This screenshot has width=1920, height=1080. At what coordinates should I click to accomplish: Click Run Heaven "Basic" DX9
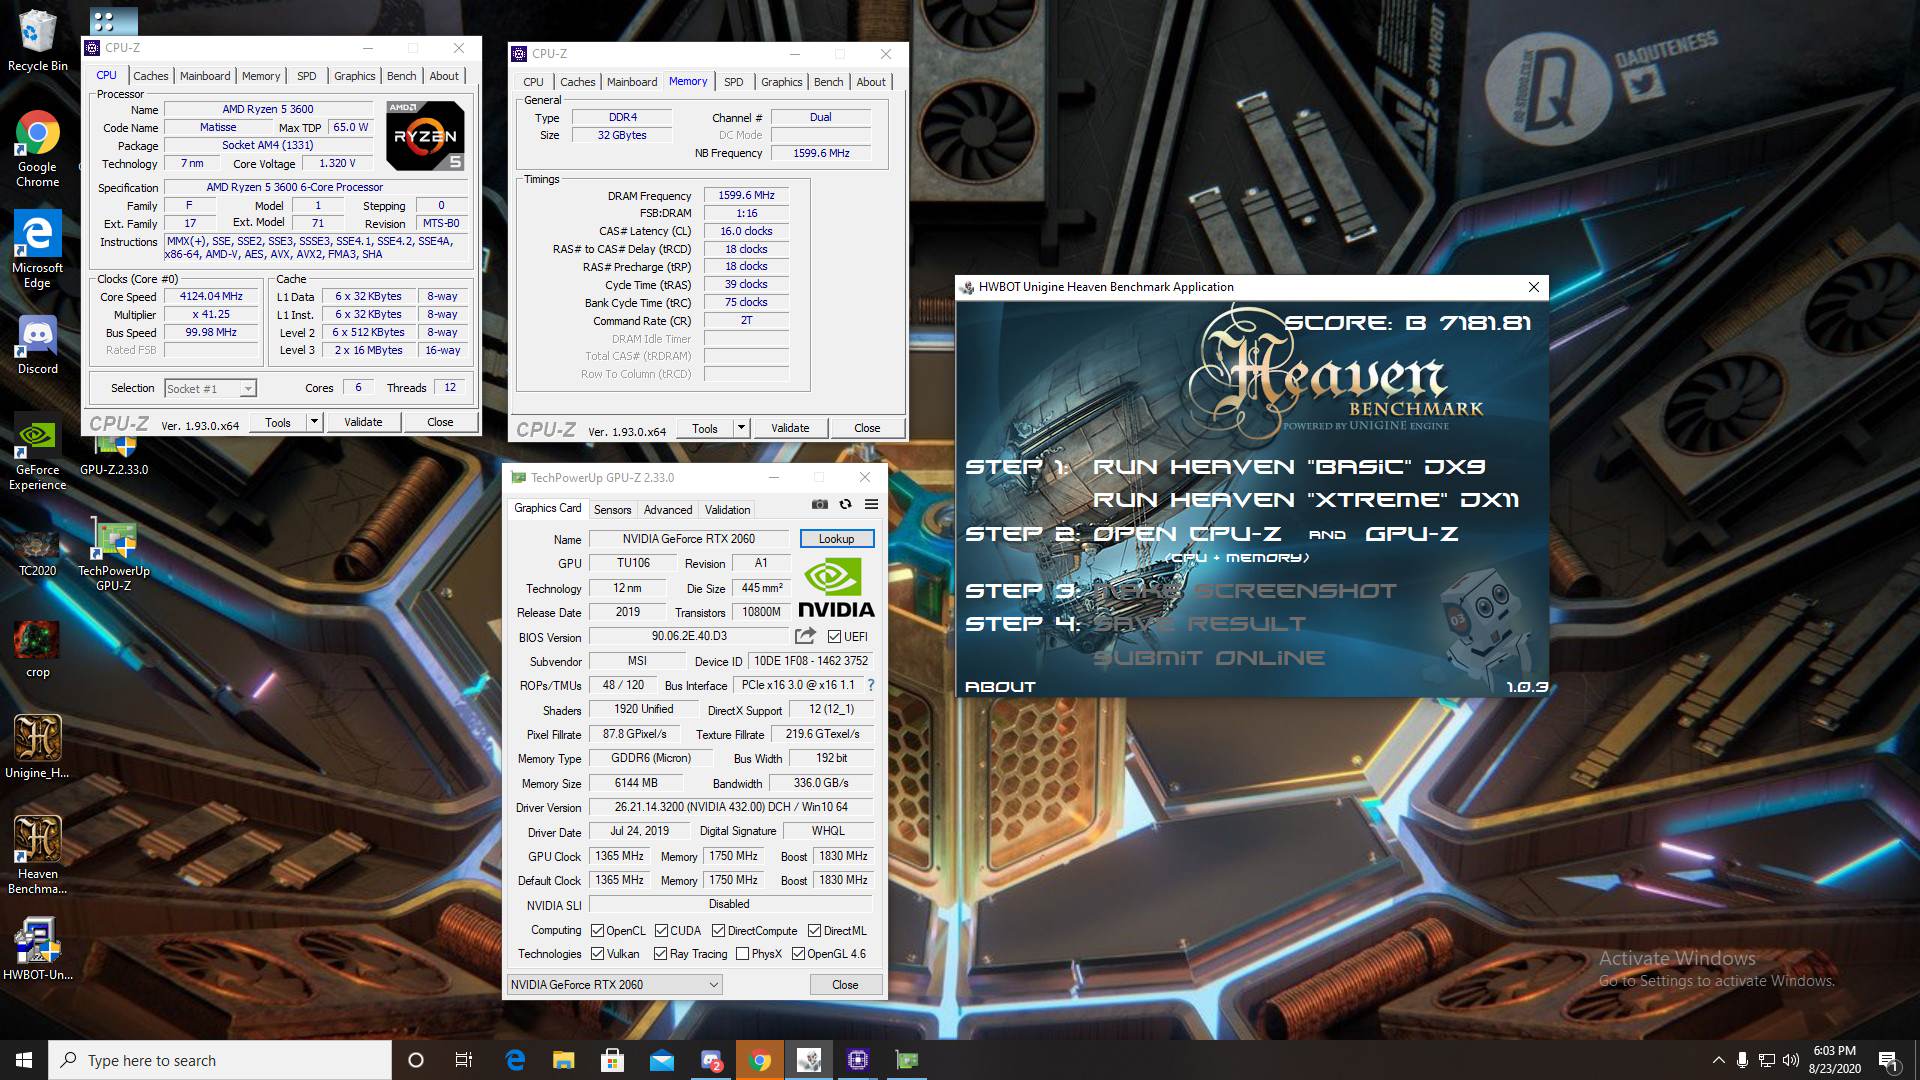[x=1289, y=467]
